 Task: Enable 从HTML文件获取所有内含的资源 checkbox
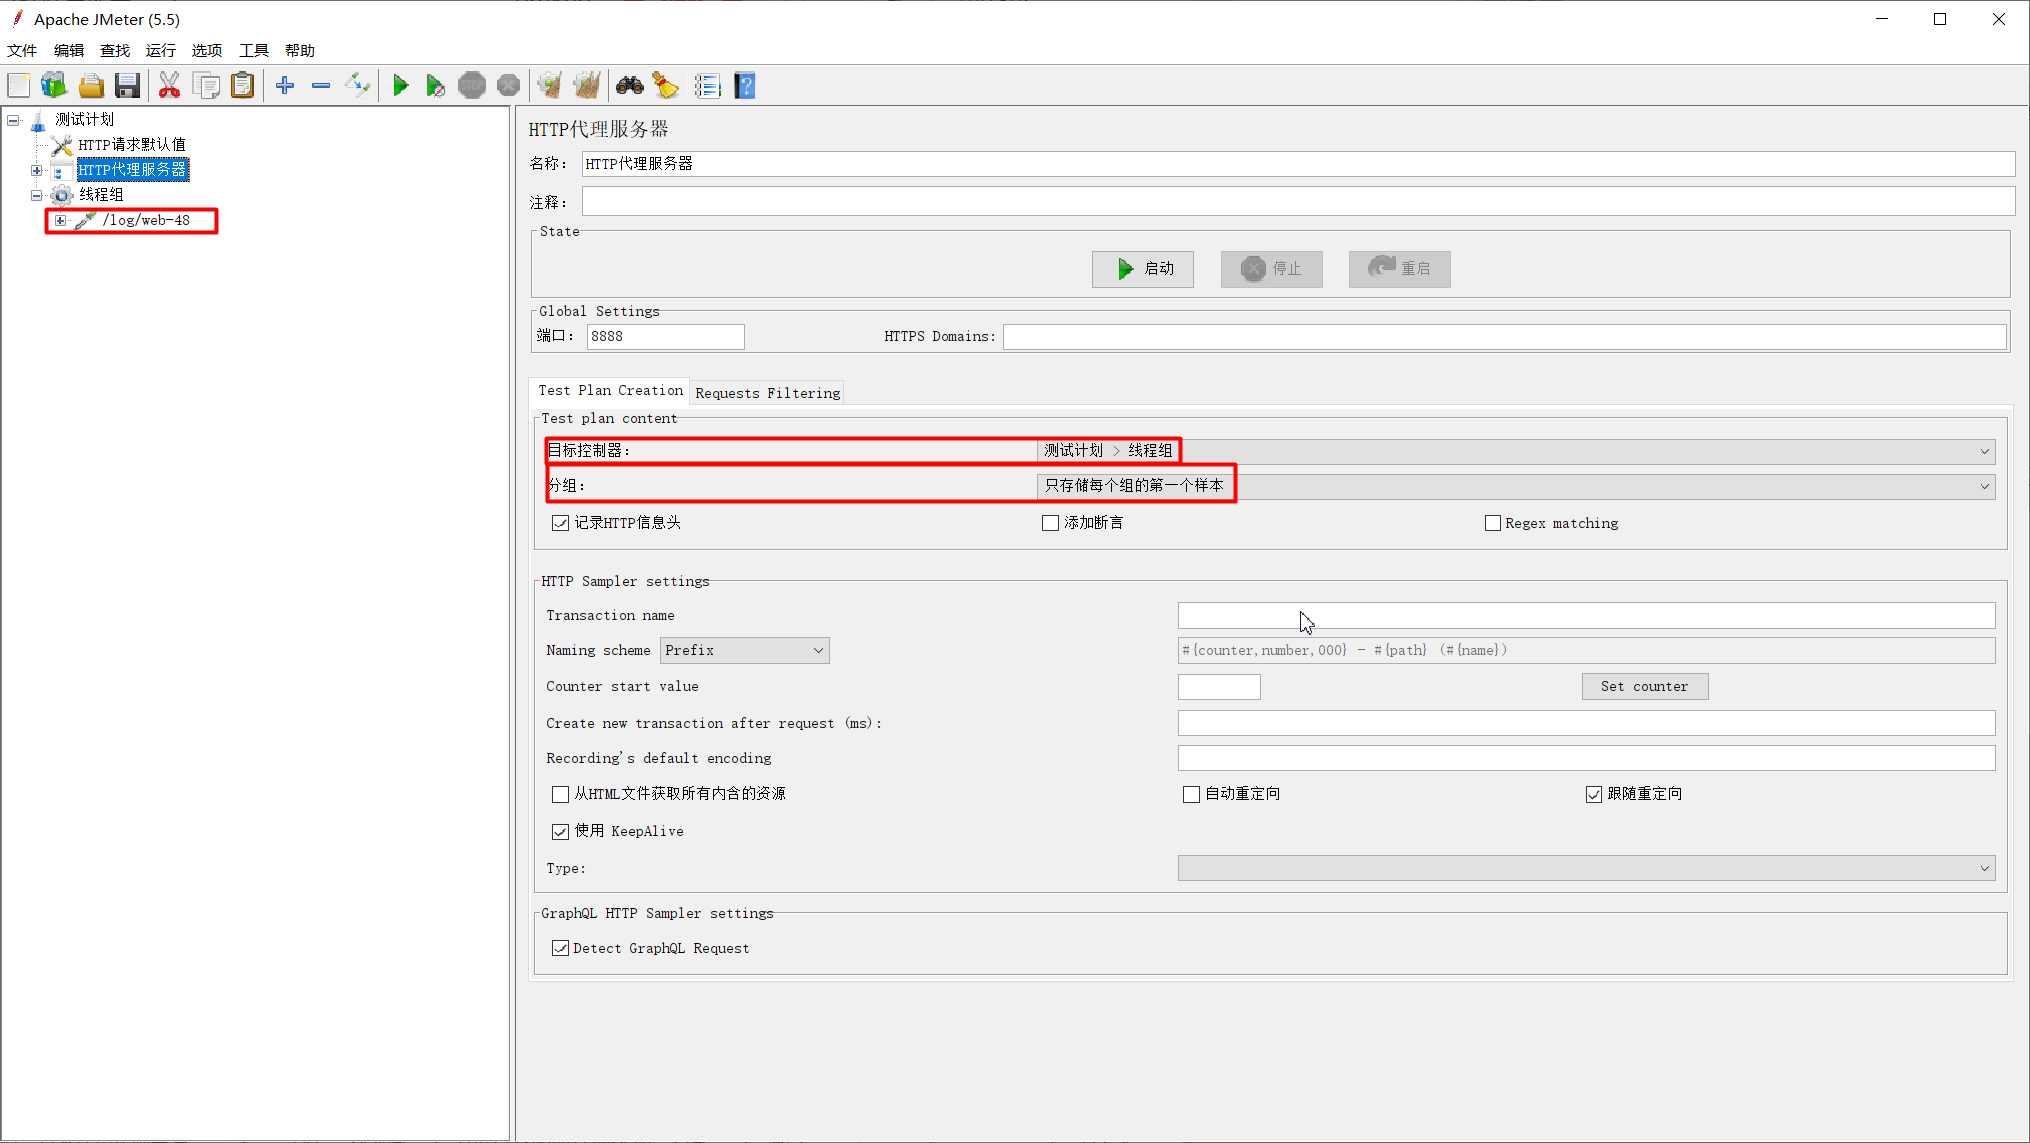pyautogui.click(x=560, y=794)
